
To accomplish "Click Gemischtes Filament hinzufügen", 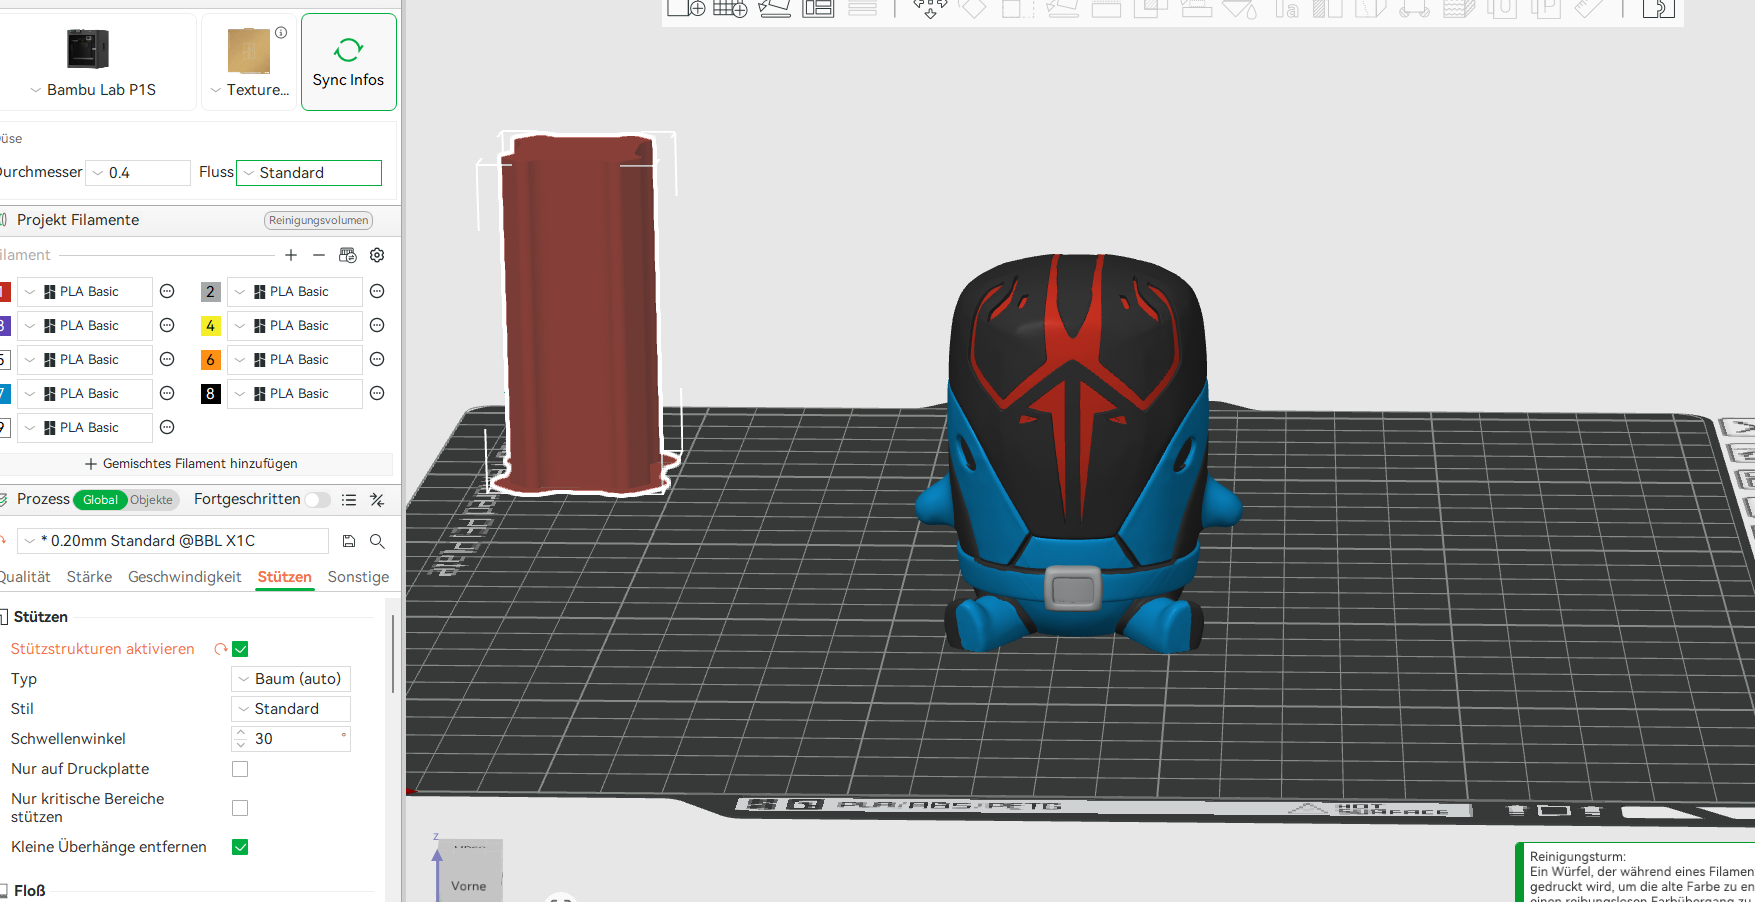I will click(x=191, y=464).
